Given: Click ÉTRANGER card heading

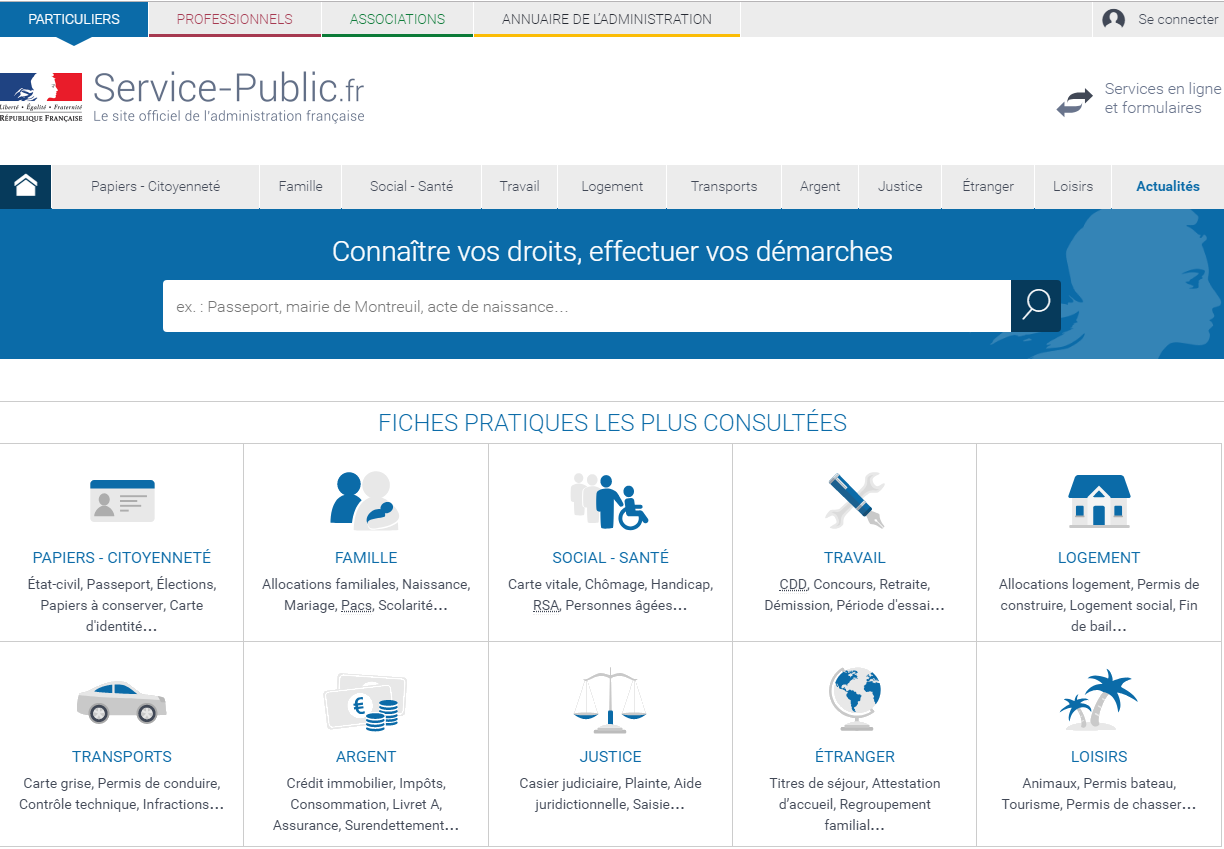Looking at the screenshot, I should coord(855,757).
